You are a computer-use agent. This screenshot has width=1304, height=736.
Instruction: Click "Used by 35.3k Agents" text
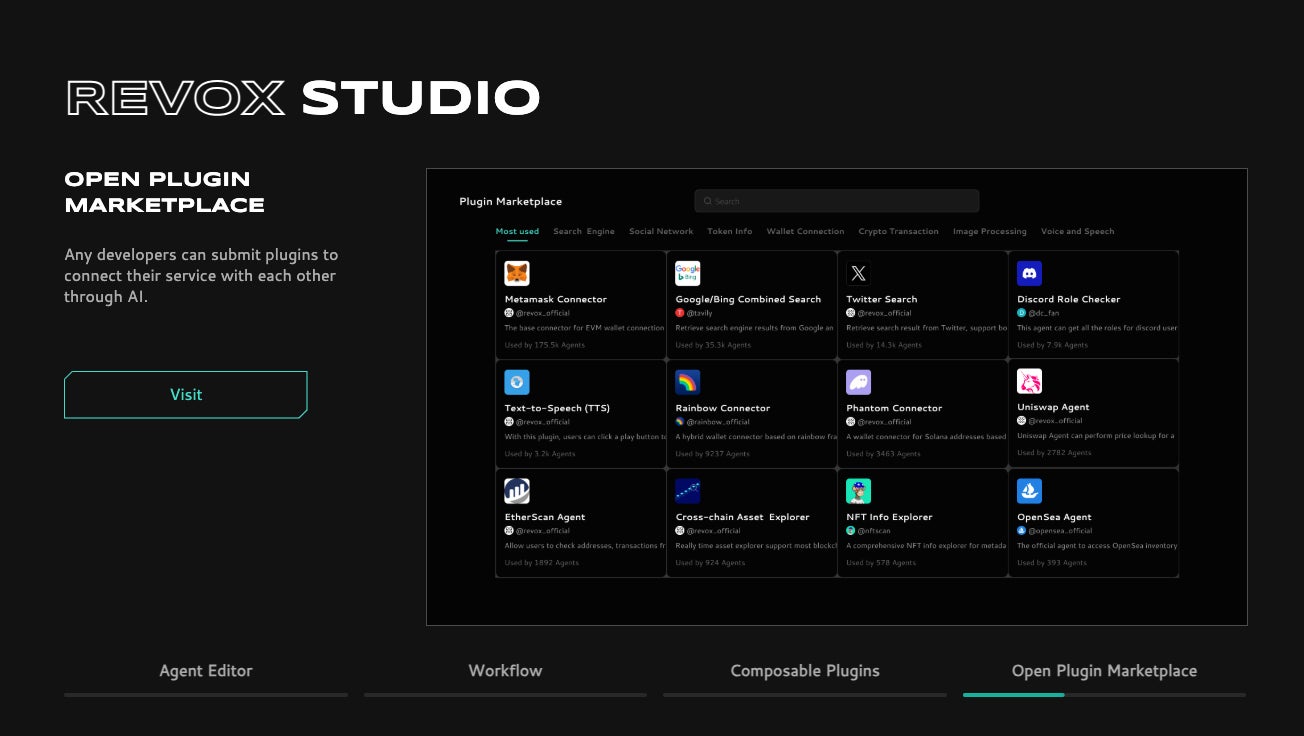[x=713, y=345]
